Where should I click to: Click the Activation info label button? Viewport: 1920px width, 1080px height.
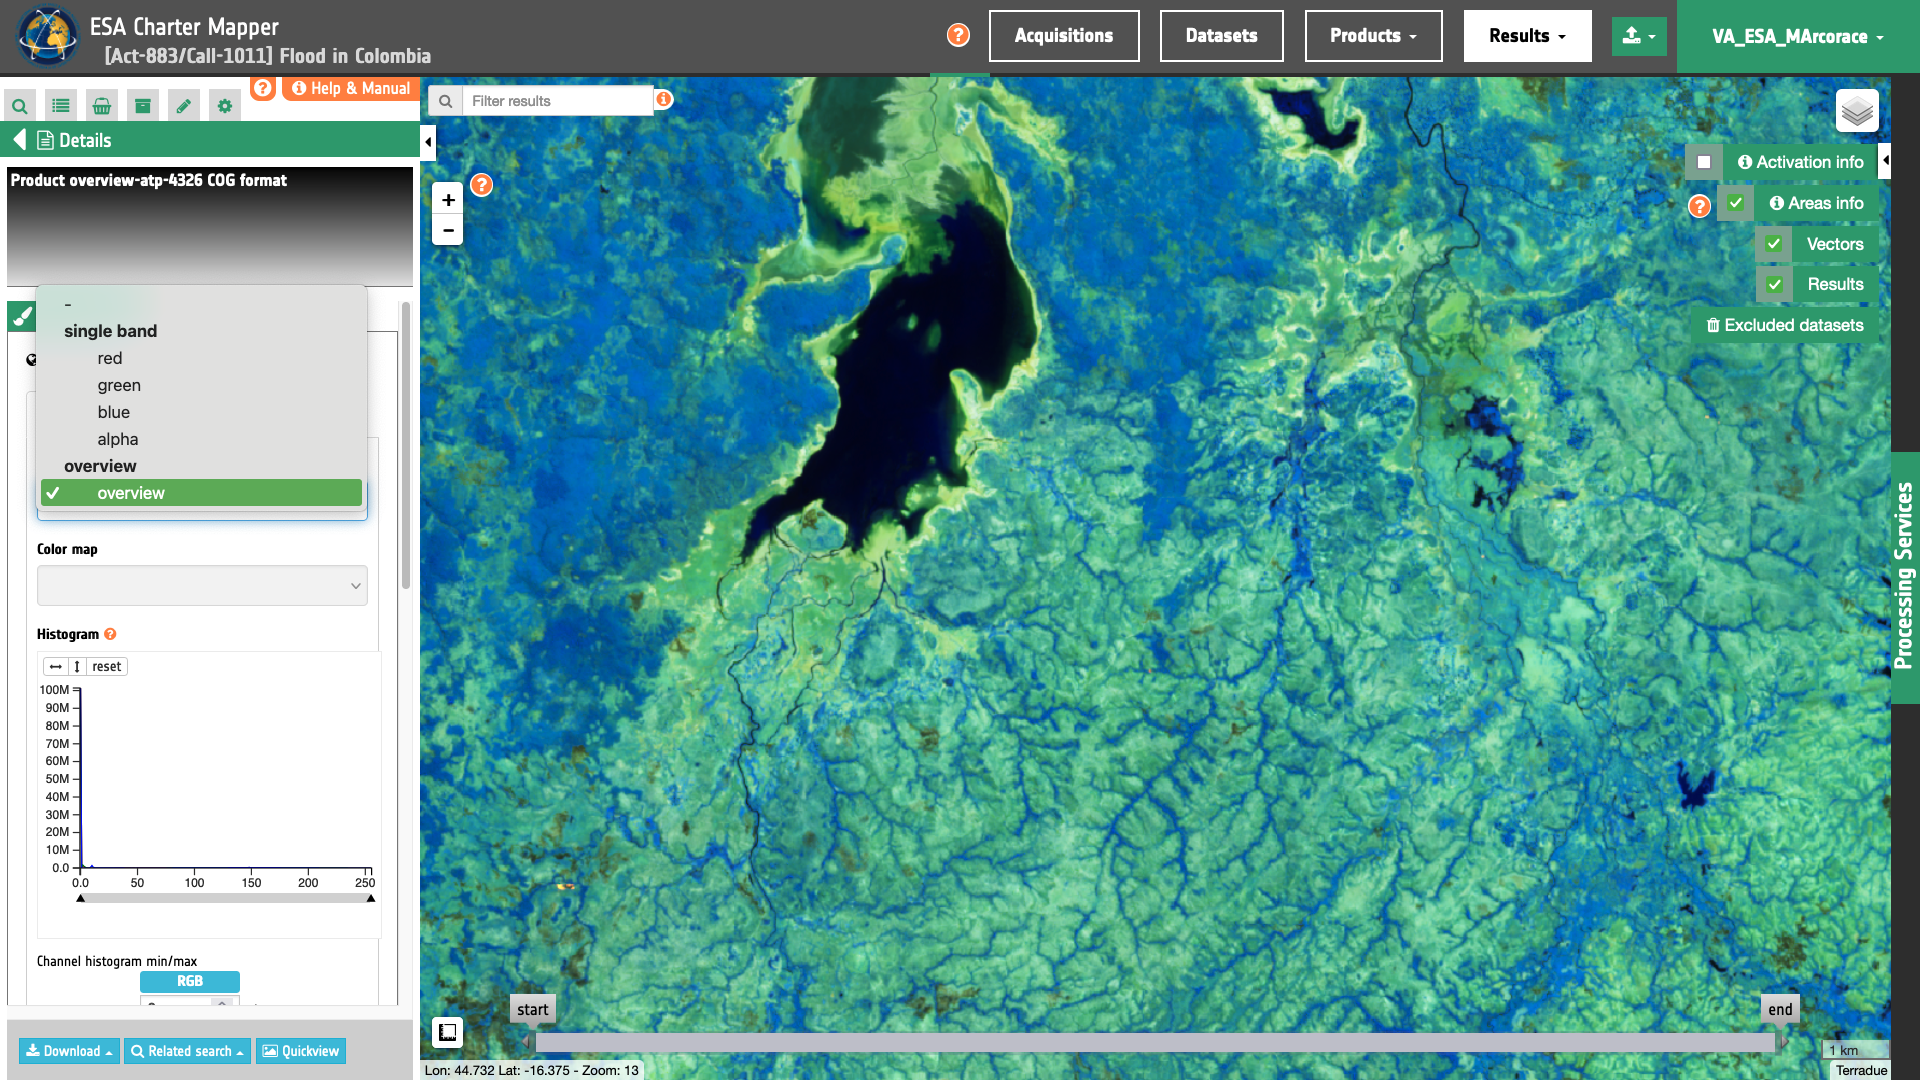pyautogui.click(x=1800, y=162)
